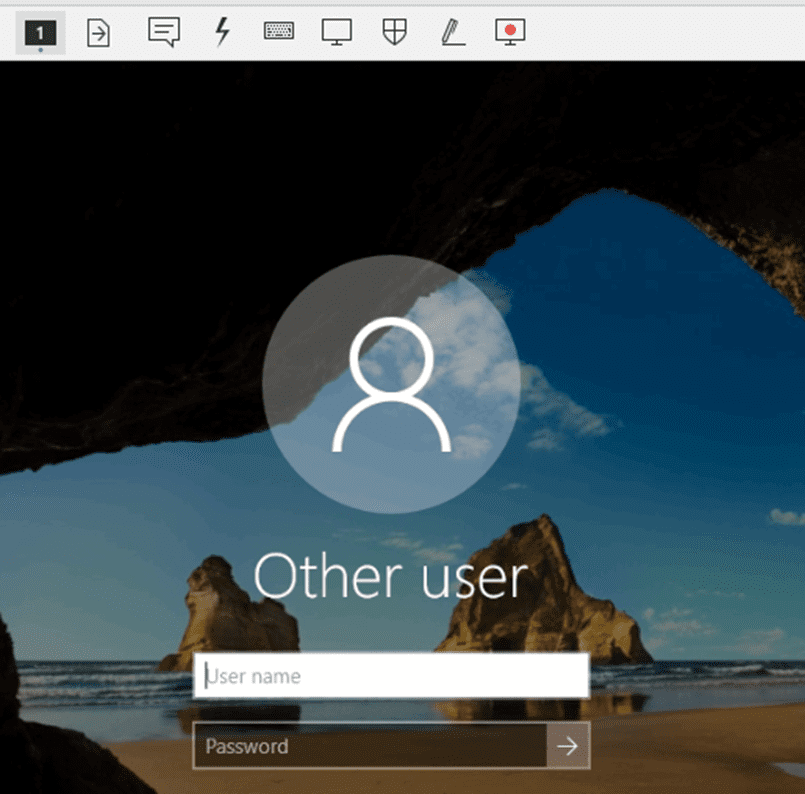Toggle the on-screen keyboard icon
This screenshot has width=805, height=794.
click(279, 32)
